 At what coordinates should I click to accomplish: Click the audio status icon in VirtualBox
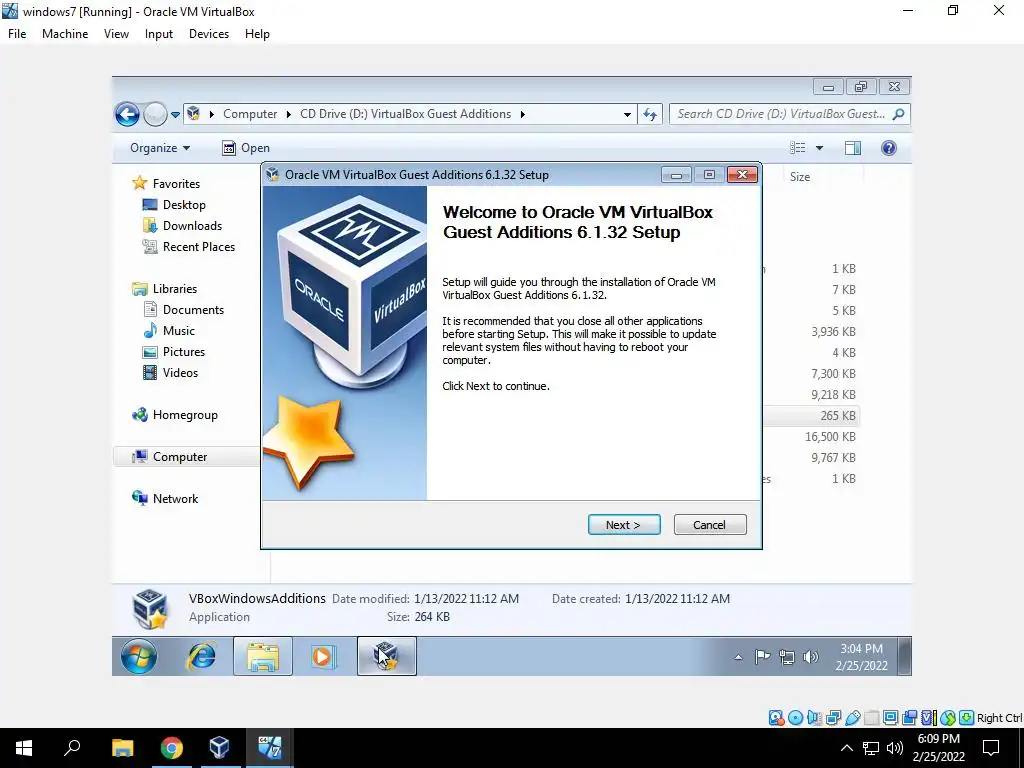coord(814,718)
